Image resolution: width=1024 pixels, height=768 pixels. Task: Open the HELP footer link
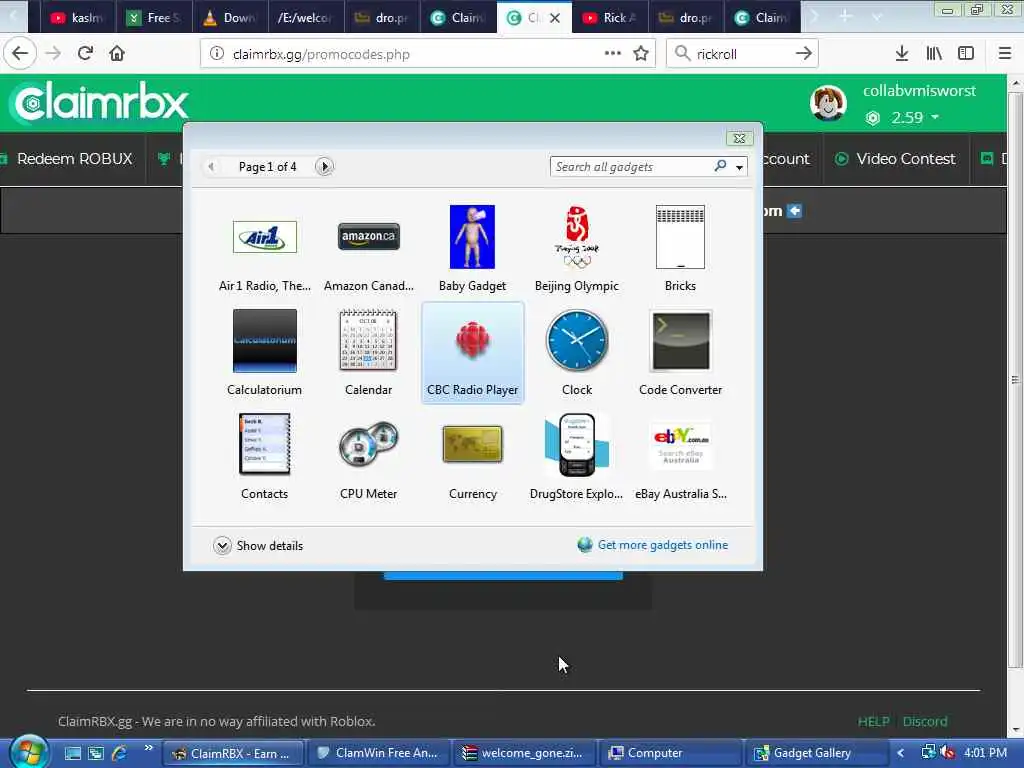click(873, 722)
